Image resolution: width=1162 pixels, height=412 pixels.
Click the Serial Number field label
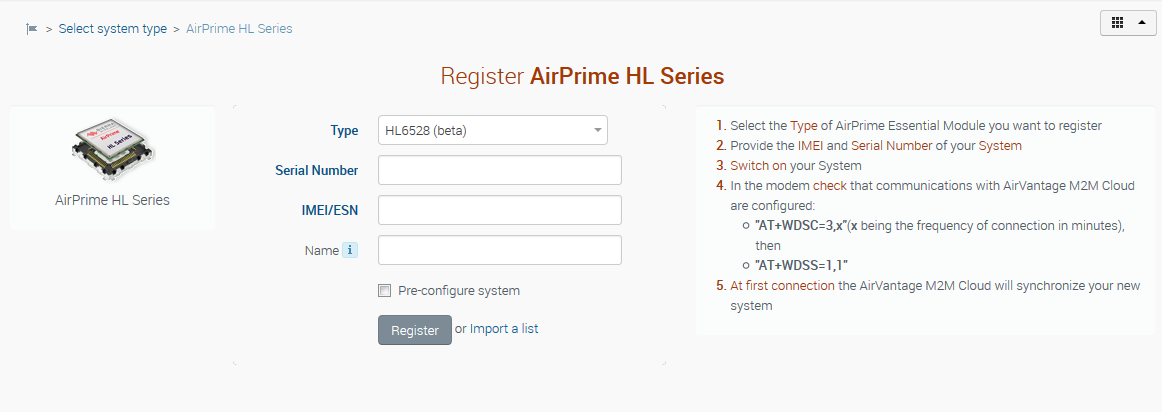coord(316,170)
